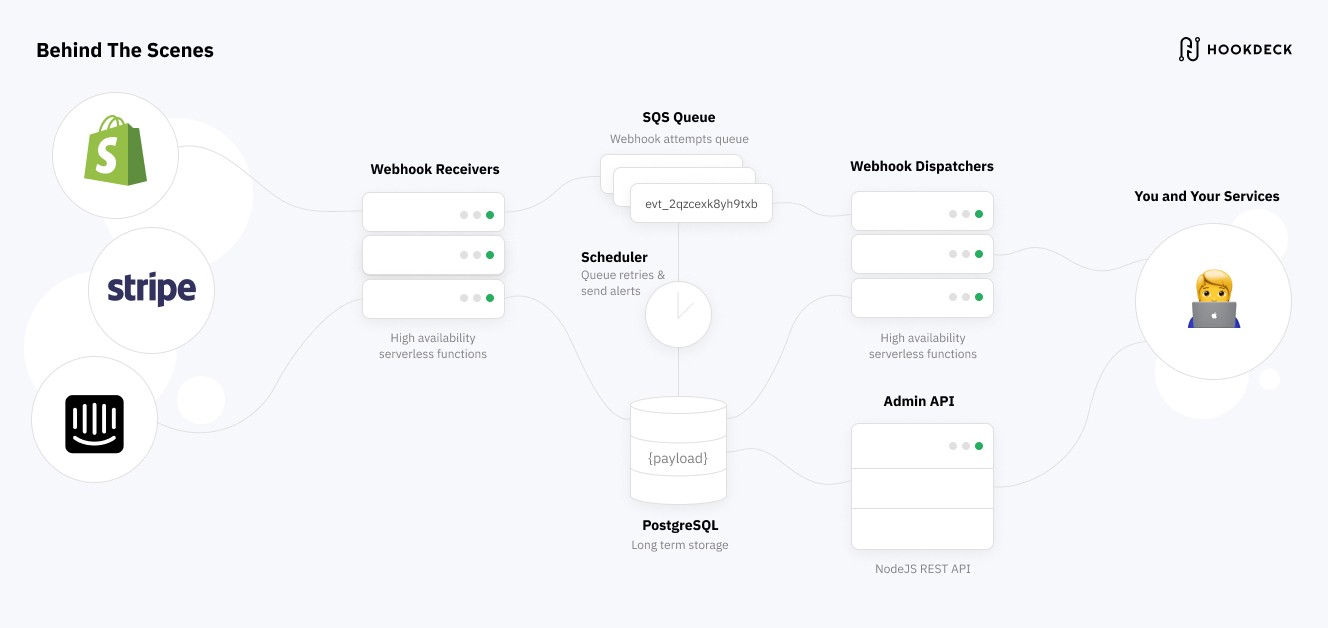The width and height of the screenshot is (1328, 628).
Task: Select the middle Webhook Dispatchers server box
Action: pos(922,254)
